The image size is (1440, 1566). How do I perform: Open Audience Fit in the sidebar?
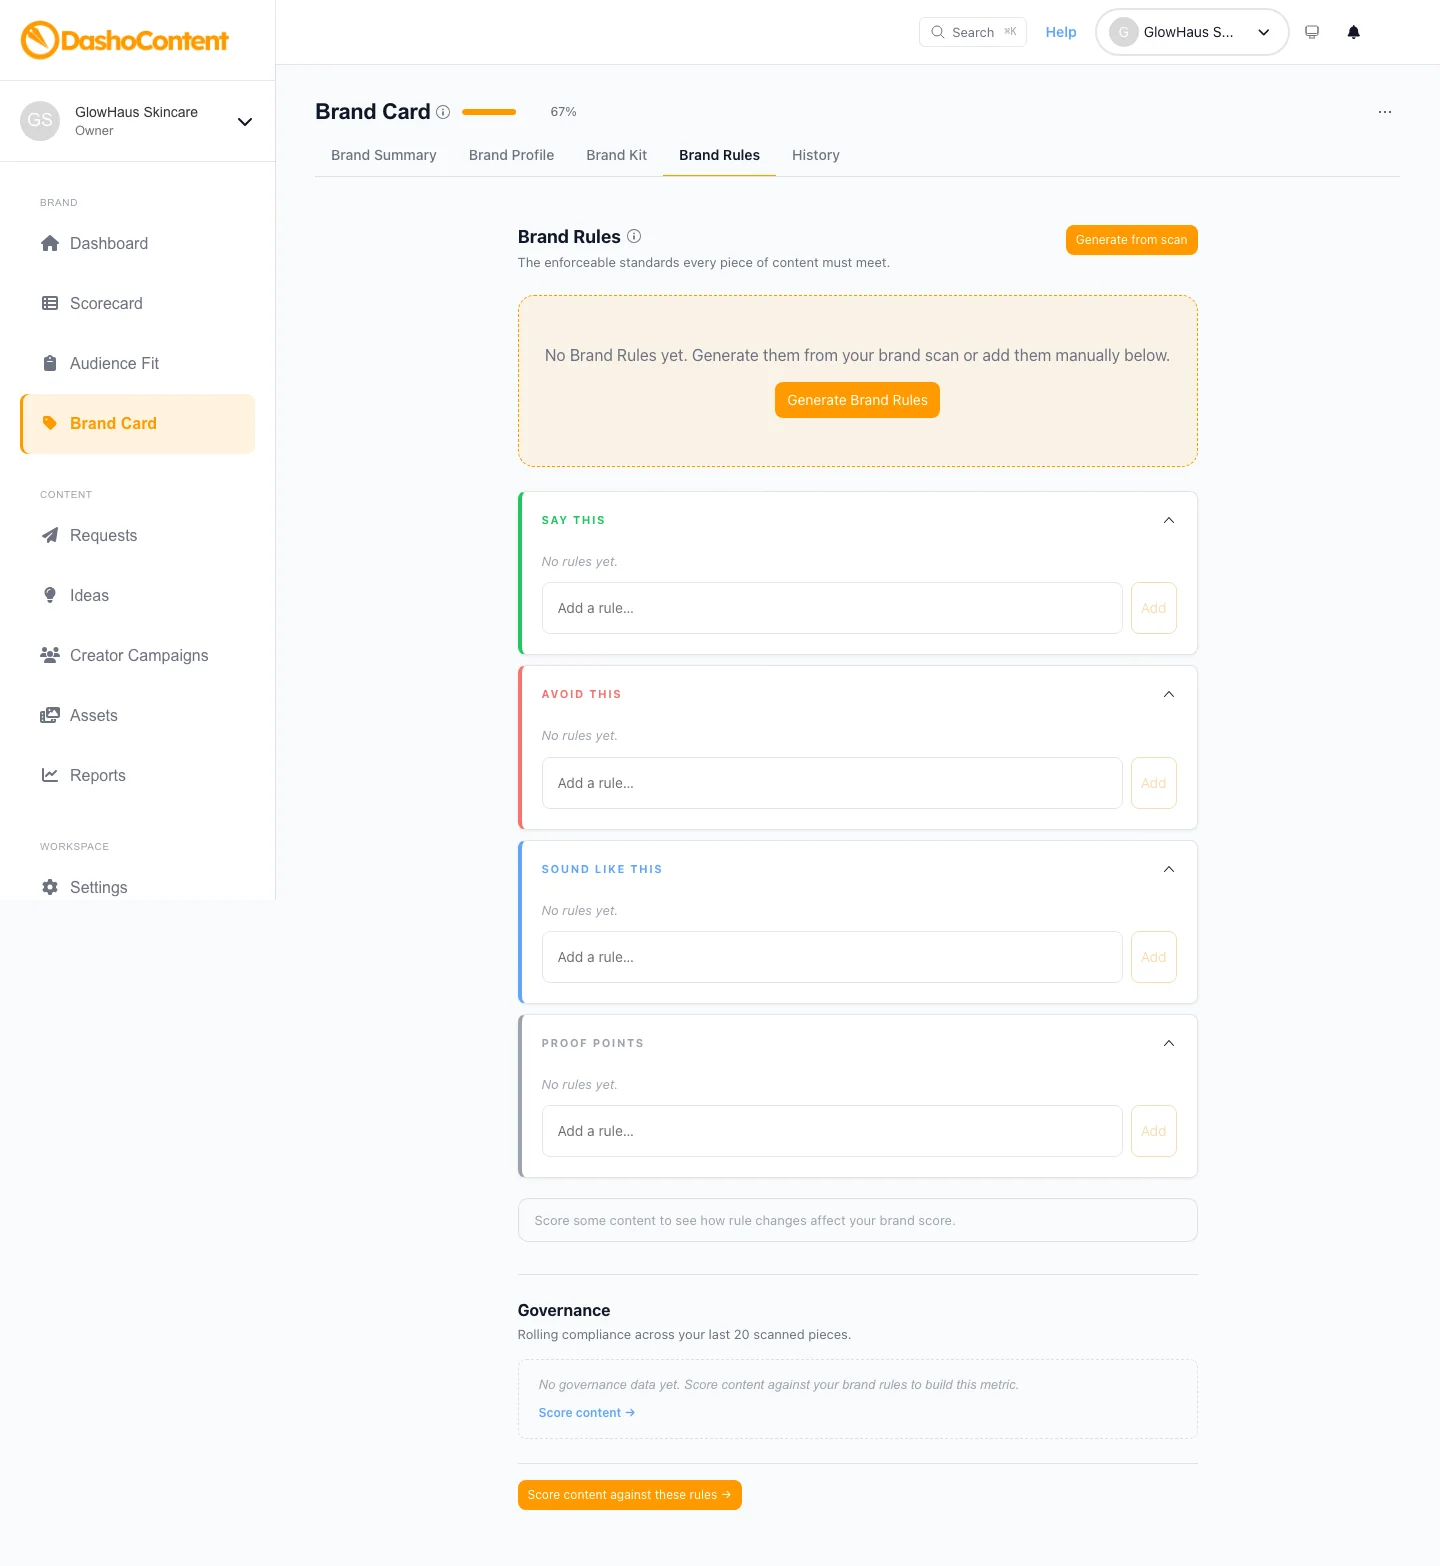pos(137,363)
